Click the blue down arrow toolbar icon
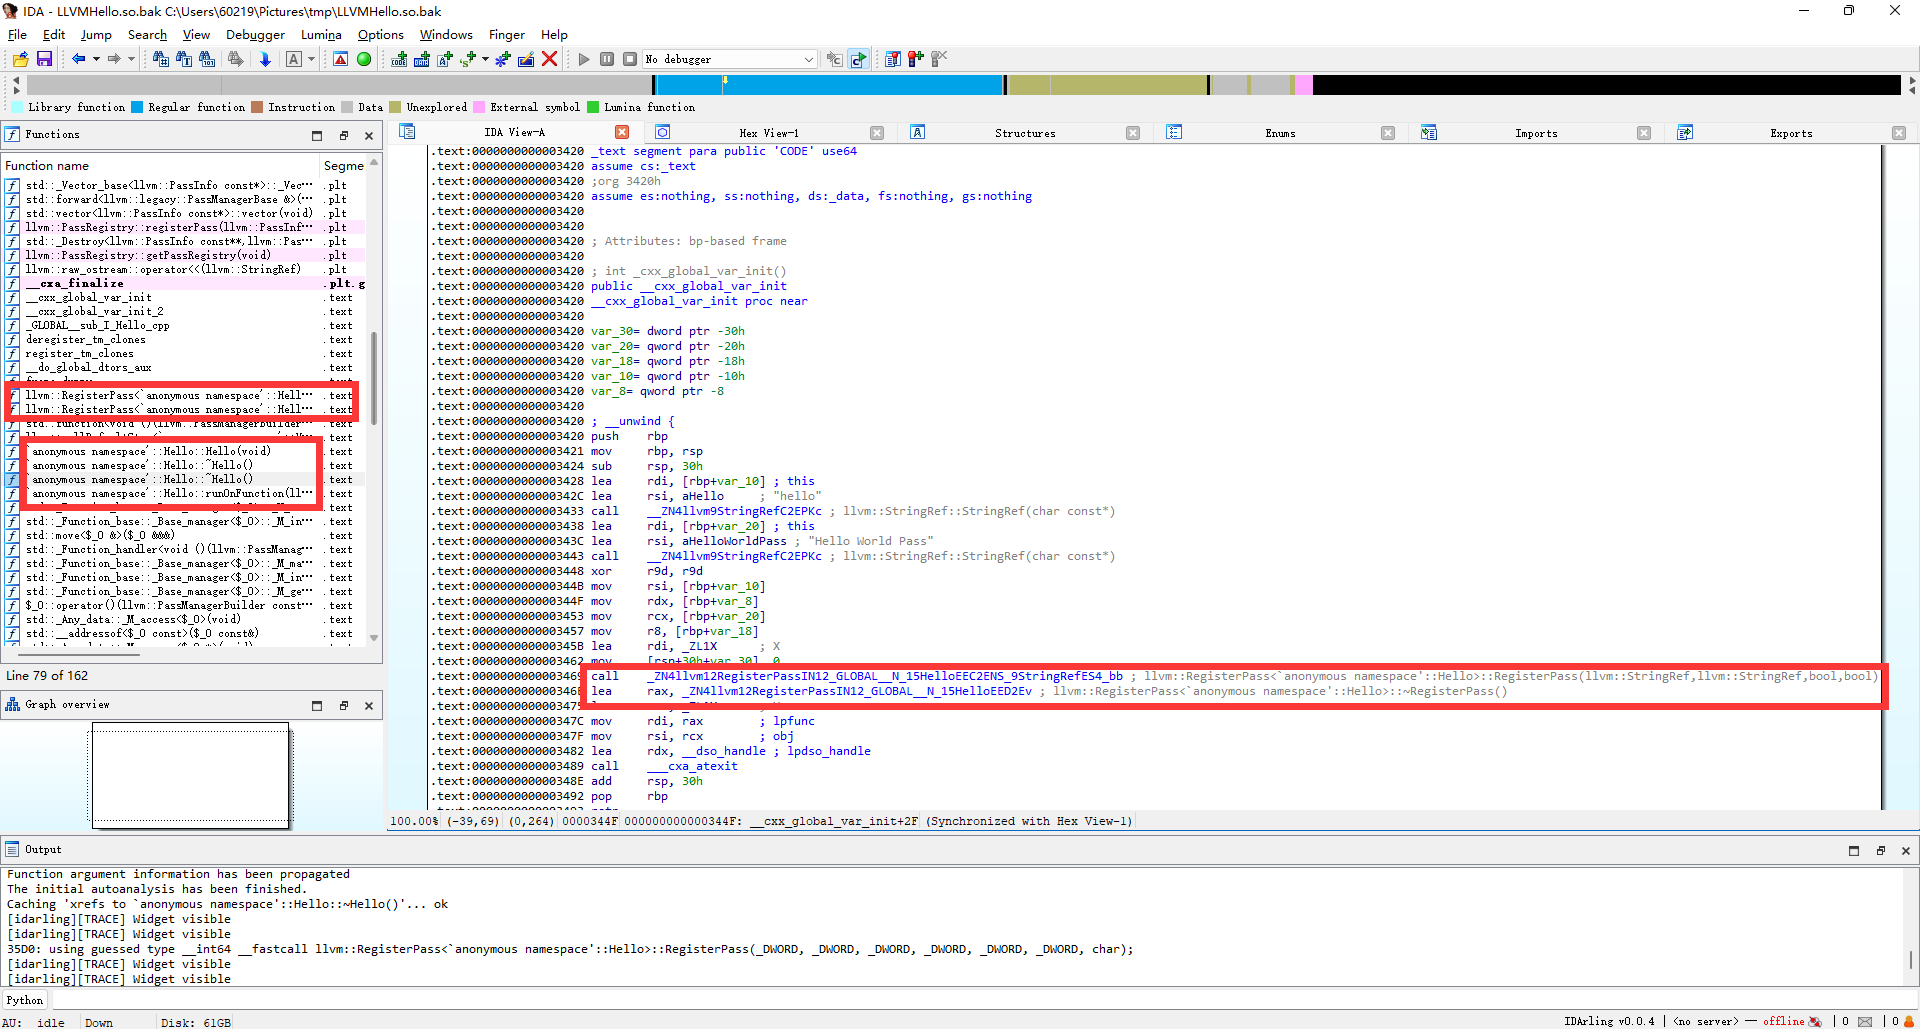Image resolution: width=1920 pixels, height=1029 pixels. [265, 60]
